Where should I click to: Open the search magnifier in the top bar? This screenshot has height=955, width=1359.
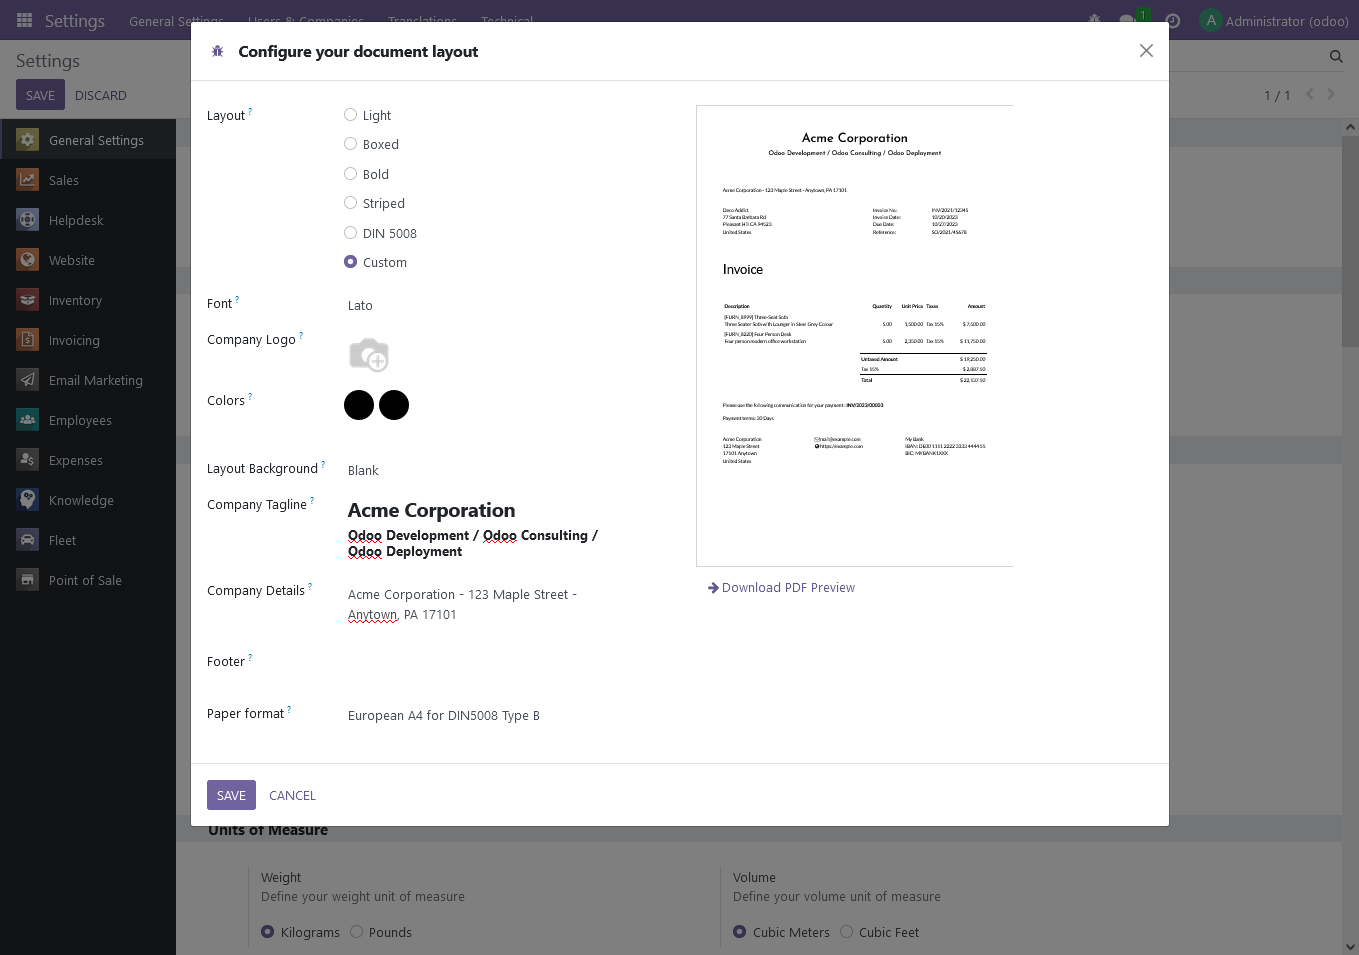[x=1336, y=57]
